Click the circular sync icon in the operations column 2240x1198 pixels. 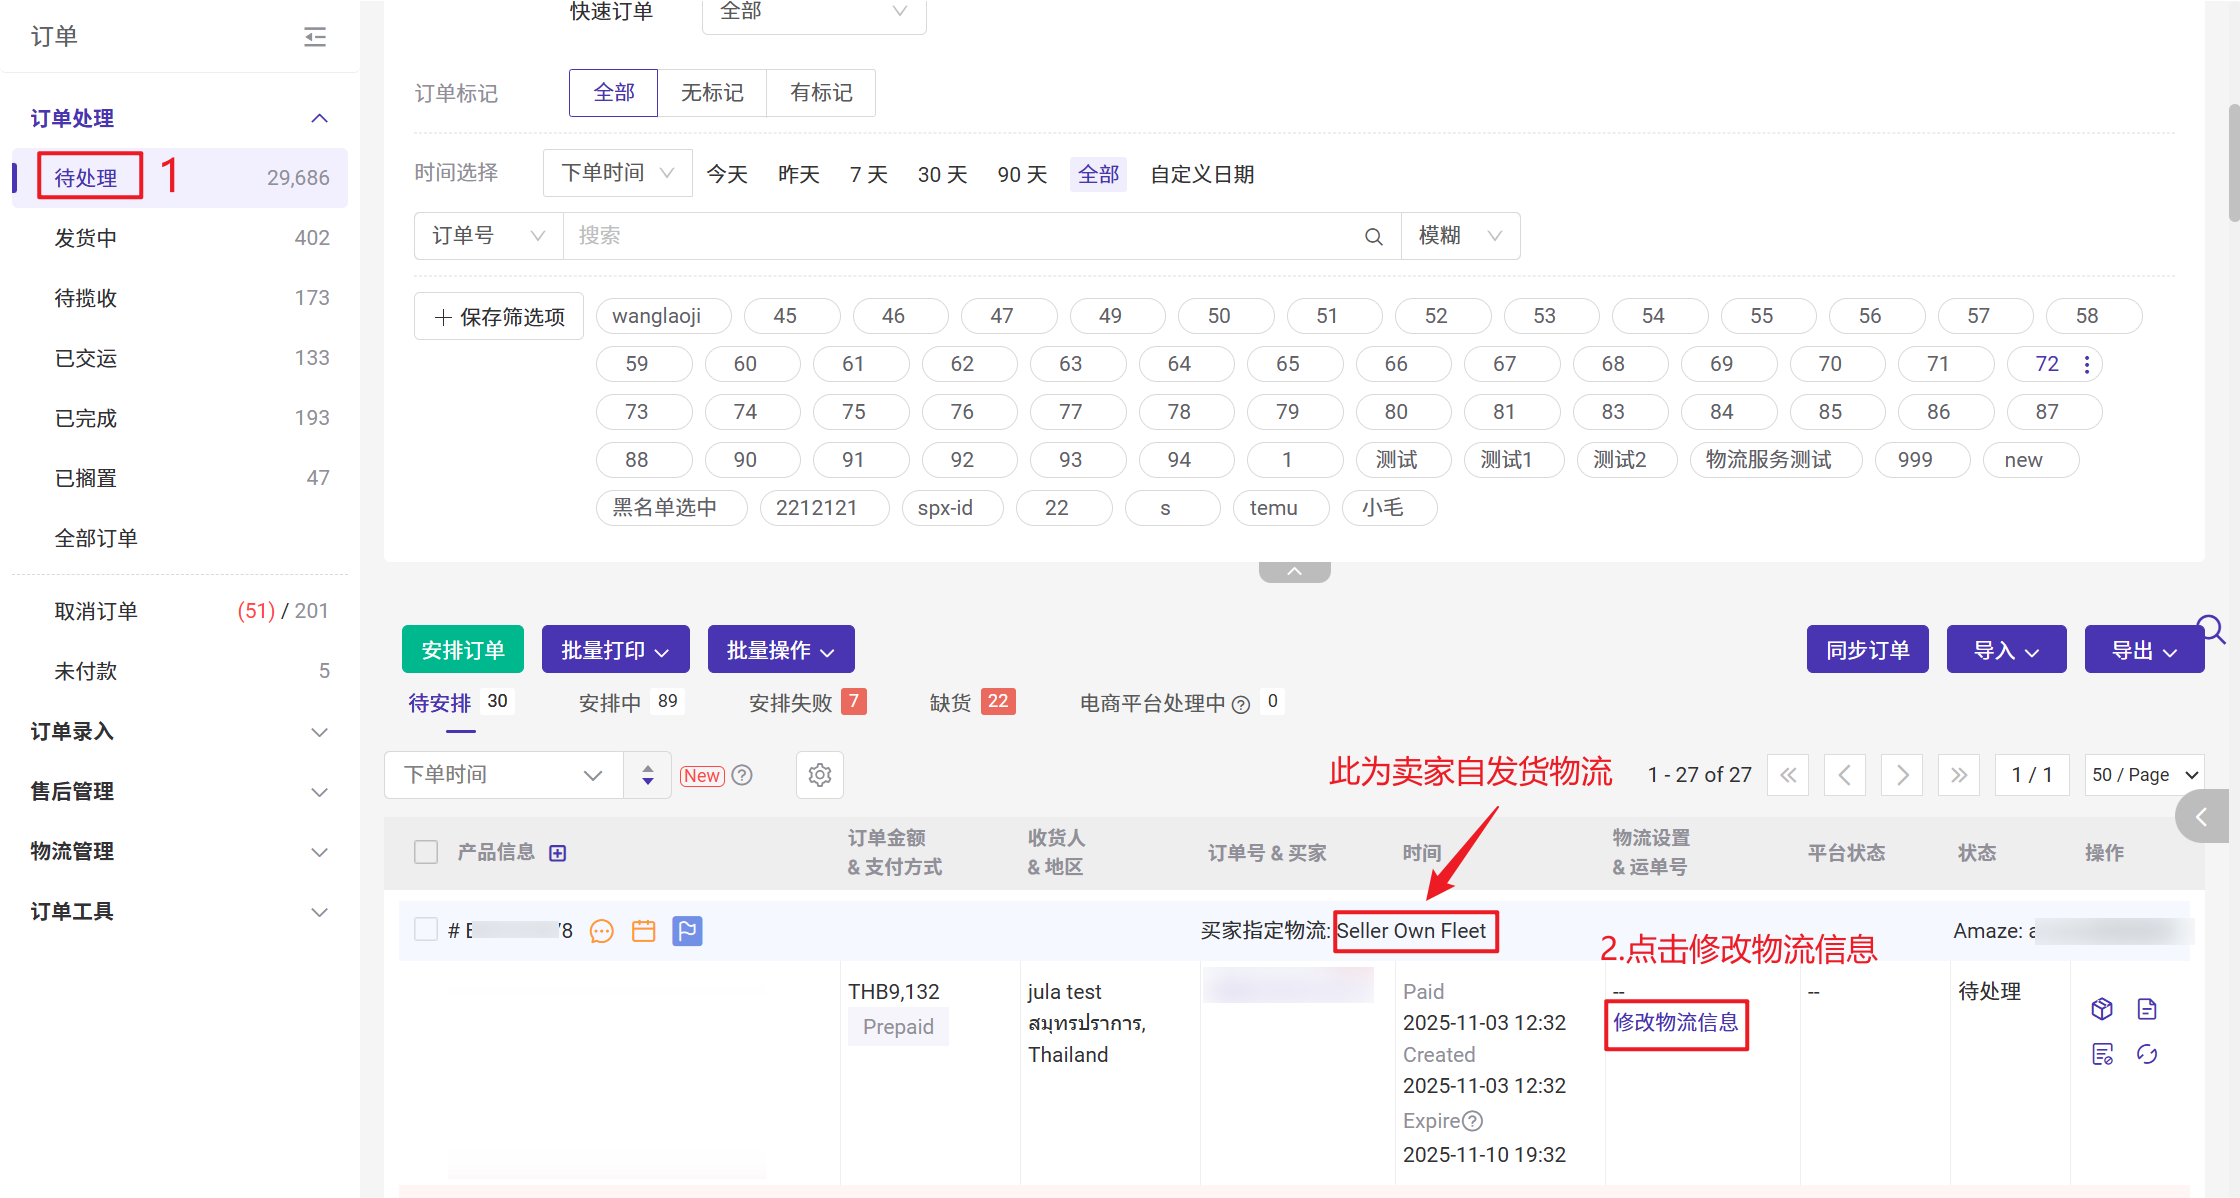coord(2147,1054)
